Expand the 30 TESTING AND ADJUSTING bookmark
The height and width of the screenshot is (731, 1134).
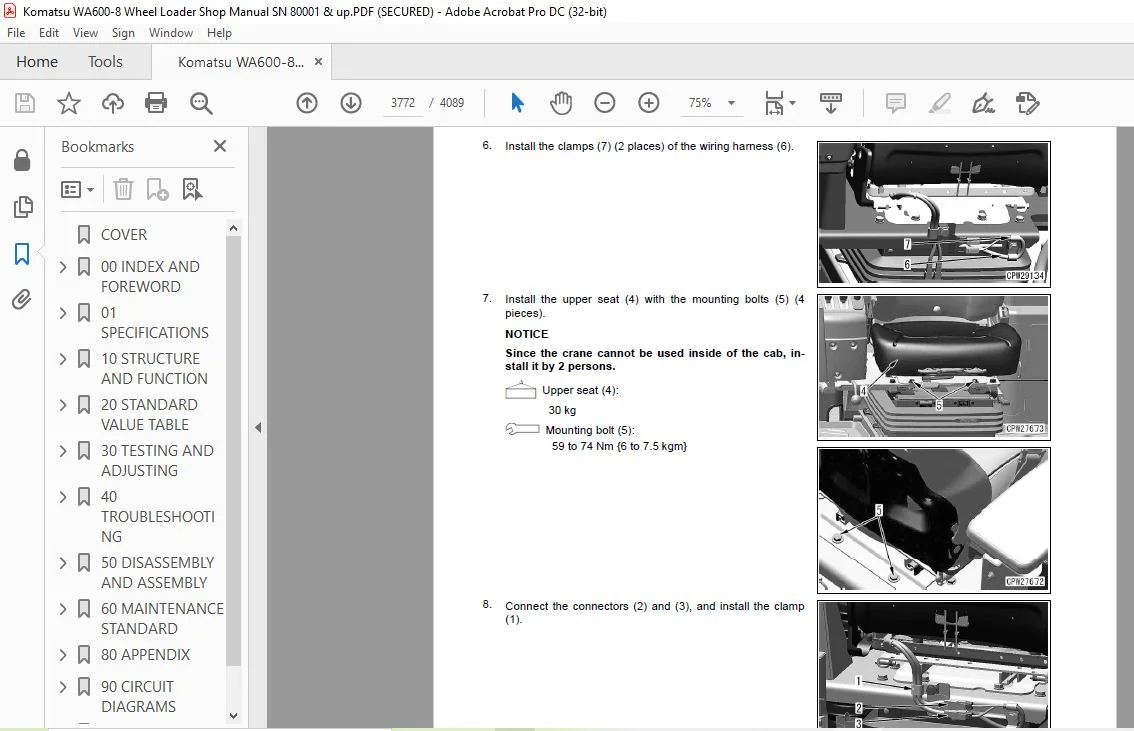pyautogui.click(x=63, y=451)
